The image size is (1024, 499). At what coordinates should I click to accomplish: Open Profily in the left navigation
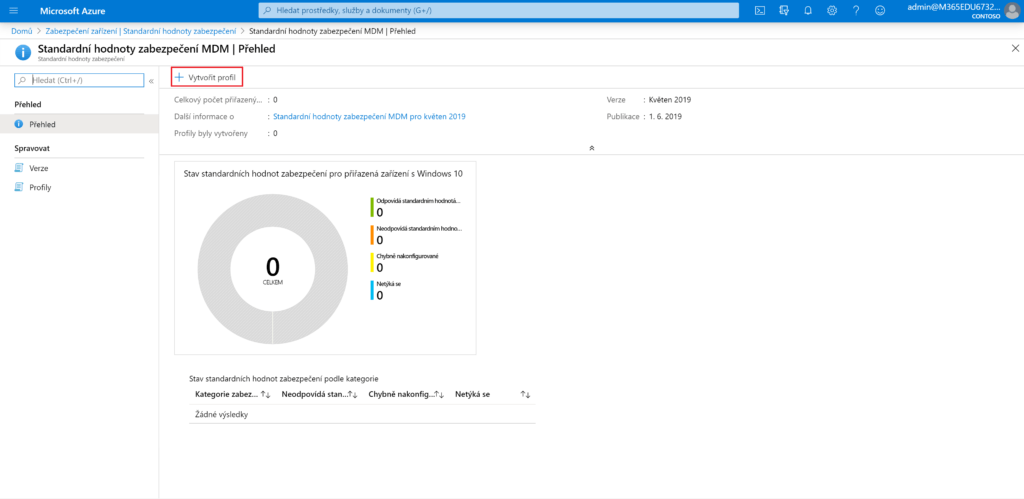click(x=40, y=187)
